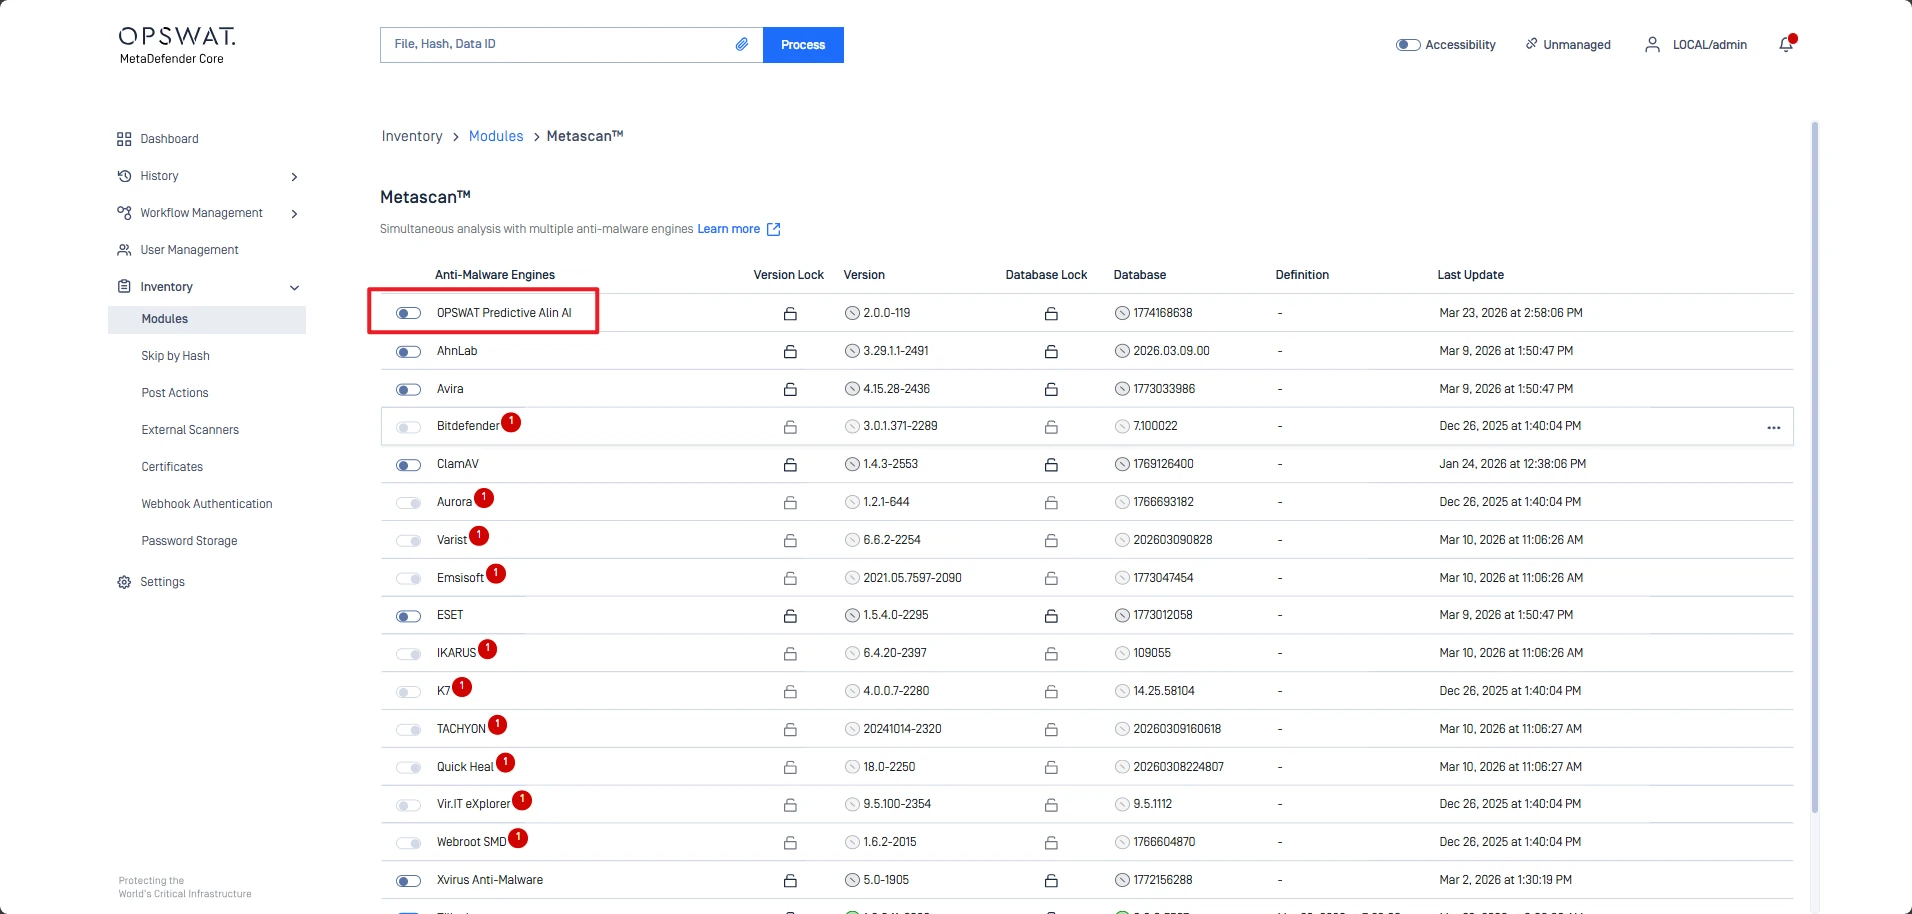The width and height of the screenshot is (1912, 914).
Task: Open the notifications bell icon
Action: 1786,44
